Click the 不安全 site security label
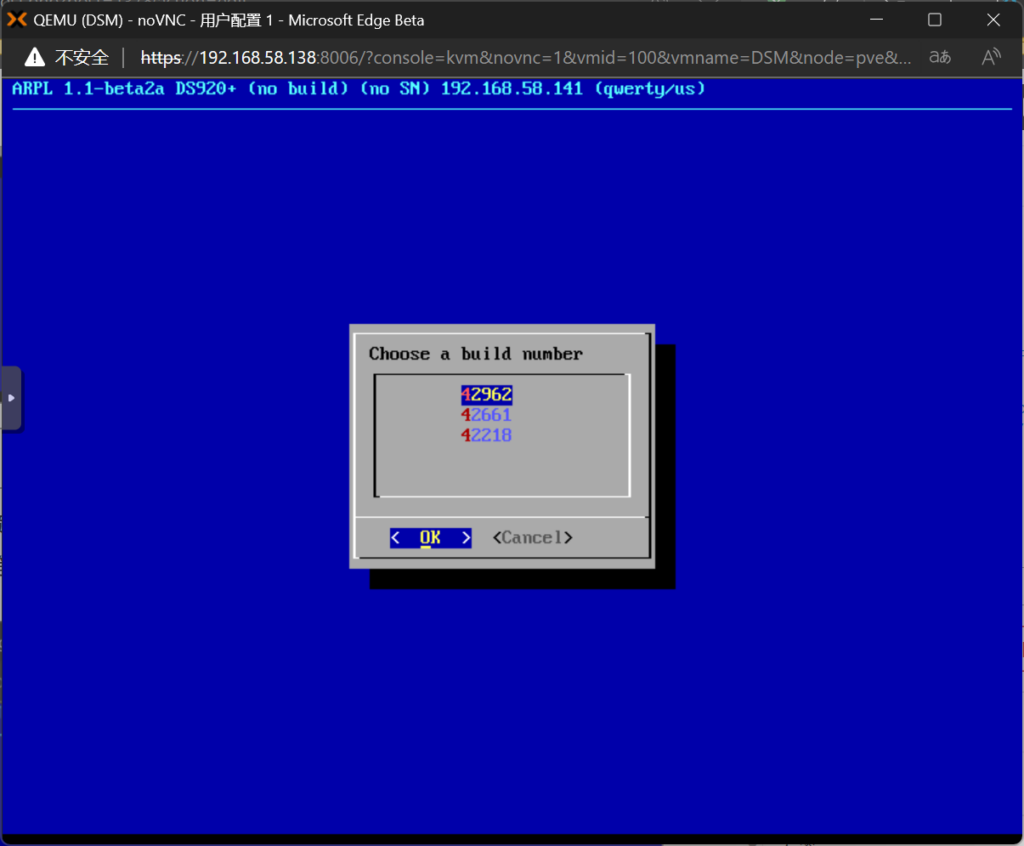 [x=81, y=57]
